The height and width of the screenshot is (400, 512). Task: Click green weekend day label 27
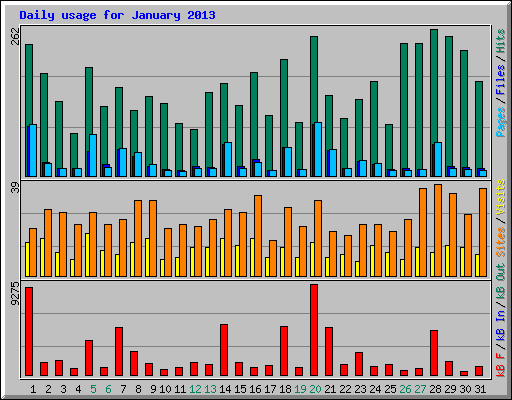tap(420, 389)
